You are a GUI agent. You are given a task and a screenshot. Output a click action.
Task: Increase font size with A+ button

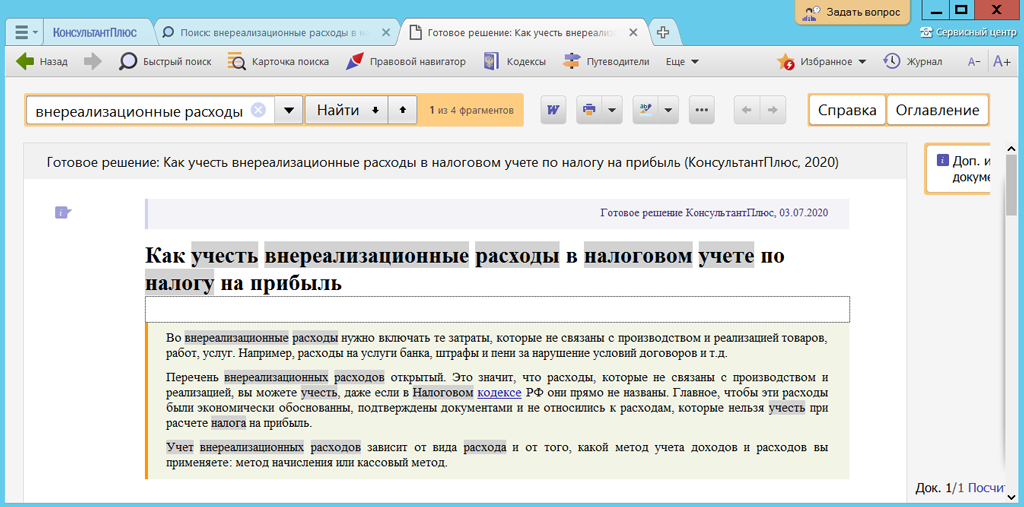coord(1001,62)
